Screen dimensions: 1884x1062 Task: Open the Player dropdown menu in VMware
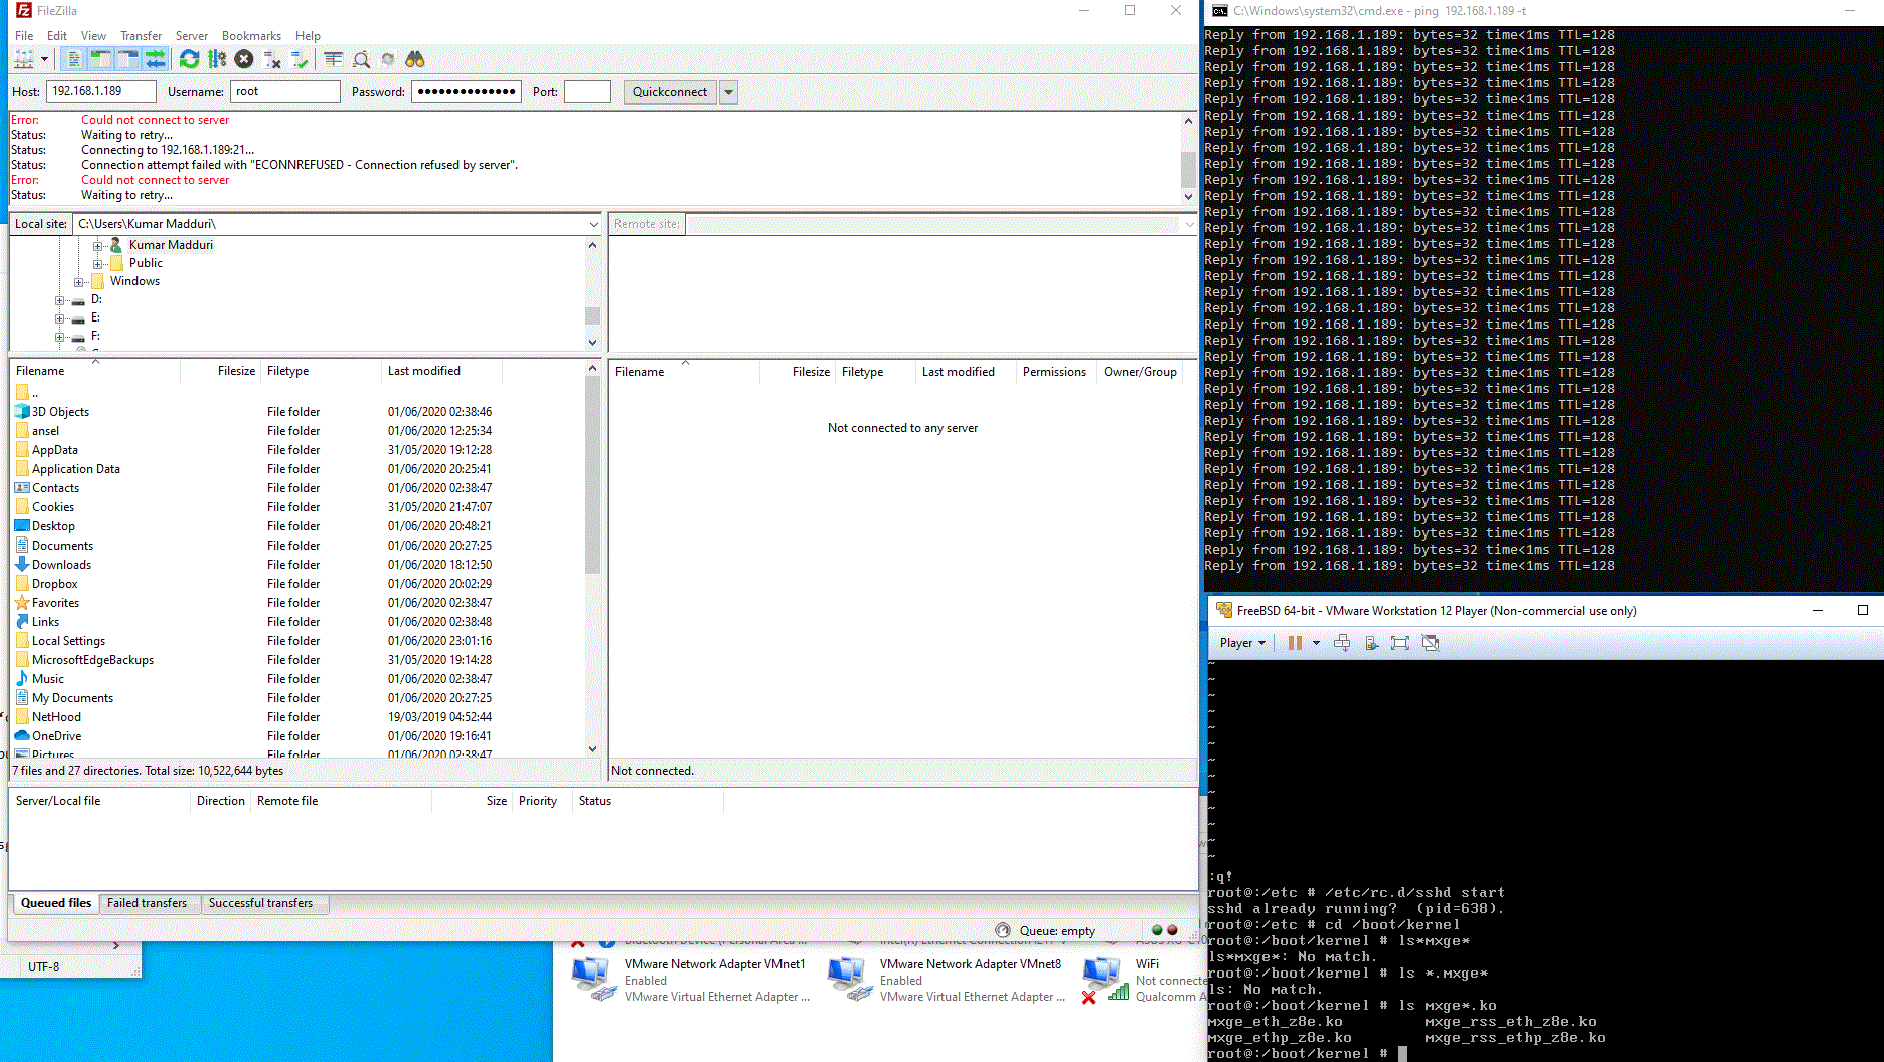(x=1242, y=643)
